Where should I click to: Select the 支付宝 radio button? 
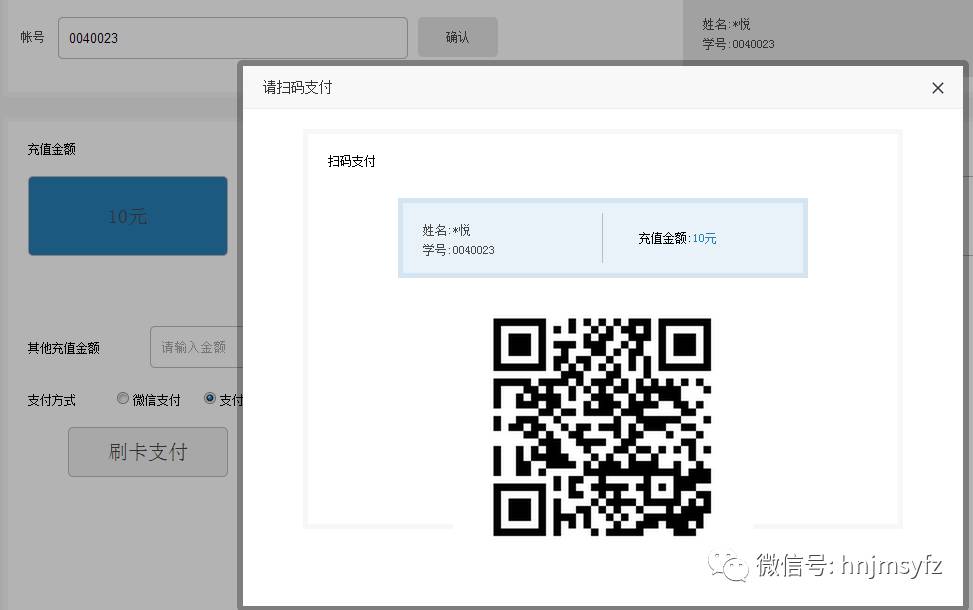point(210,398)
